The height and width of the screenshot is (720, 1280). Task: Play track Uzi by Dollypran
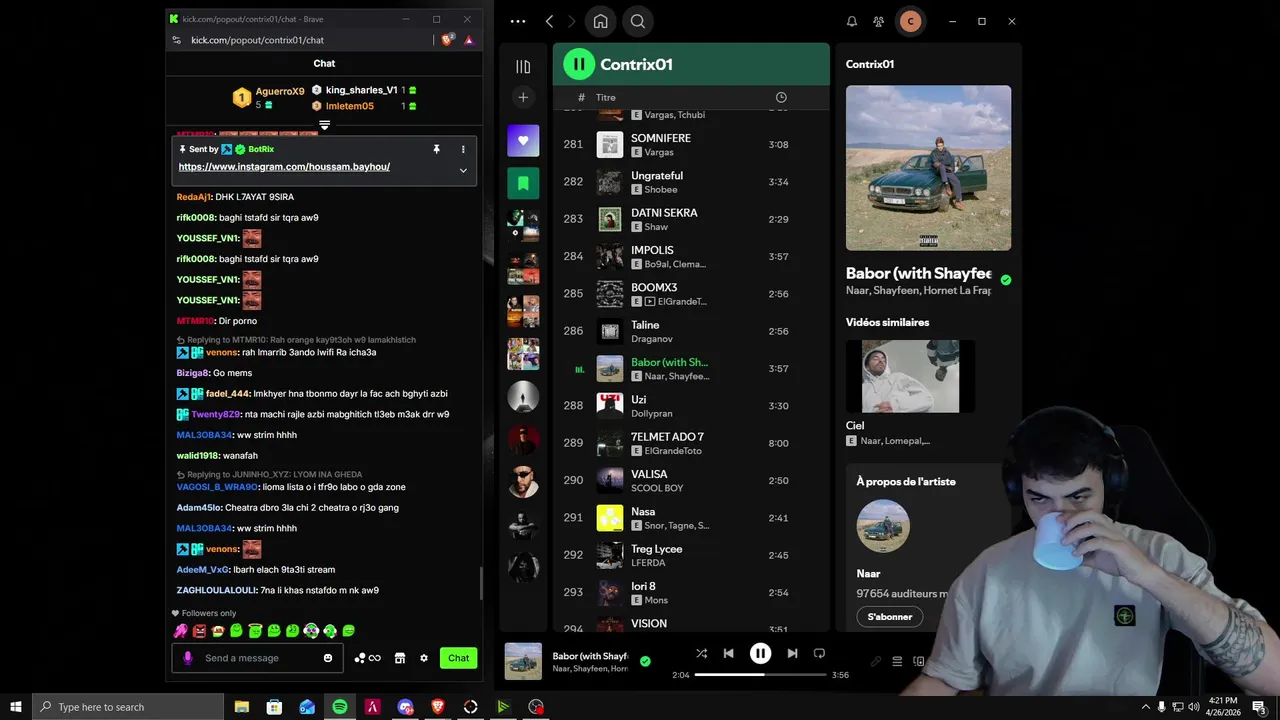pos(692,406)
